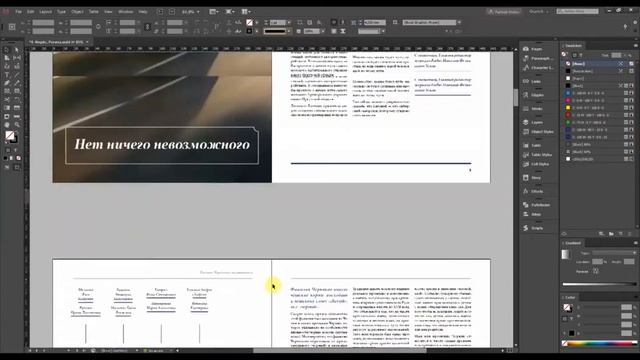The height and width of the screenshot is (360, 640).
Task: Click the fill and stroke box in toolbox
Action: (11, 137)
